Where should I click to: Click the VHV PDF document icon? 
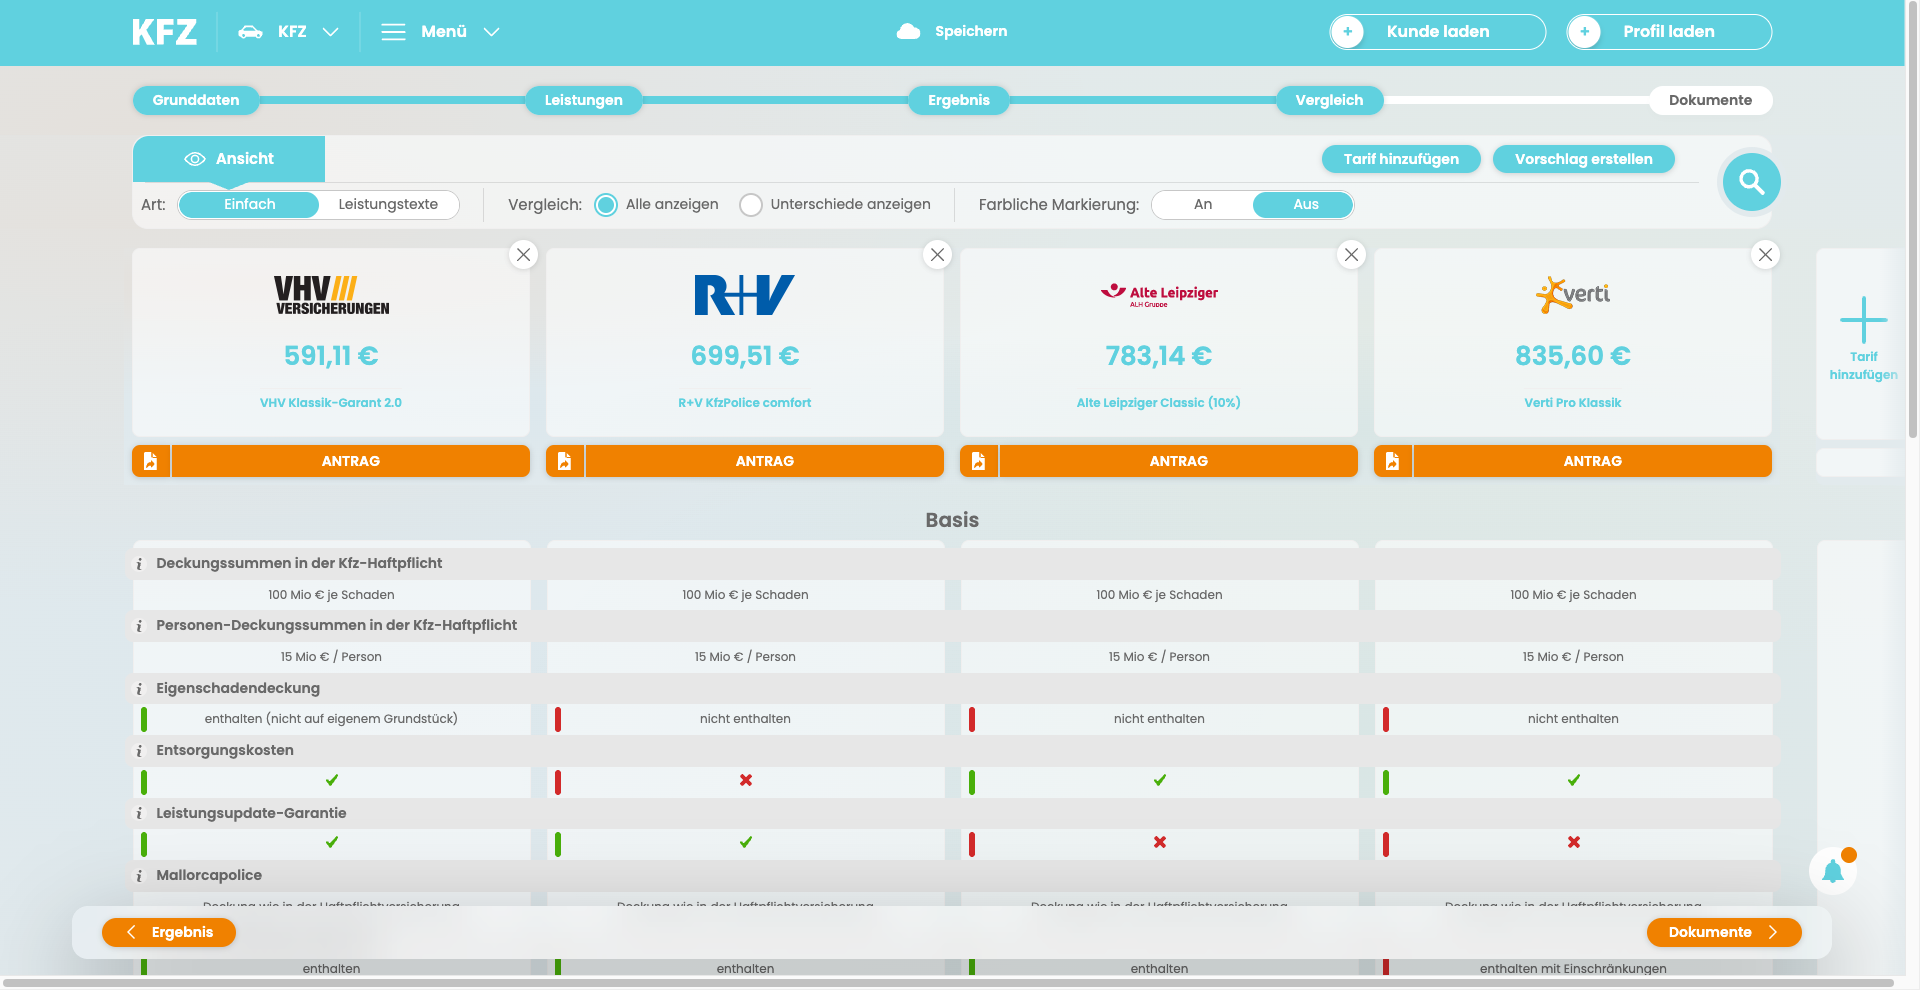coord(151,461)
